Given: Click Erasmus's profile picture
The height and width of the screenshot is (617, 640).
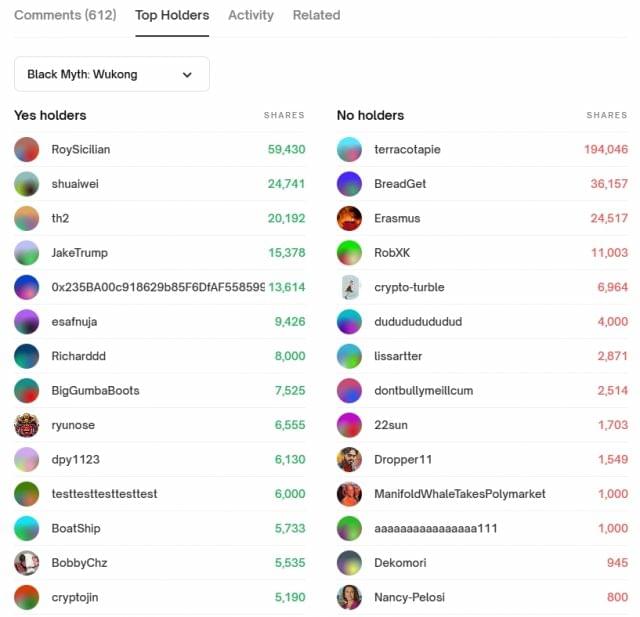Looking at the screenshot, I should [x=350, y=218].
